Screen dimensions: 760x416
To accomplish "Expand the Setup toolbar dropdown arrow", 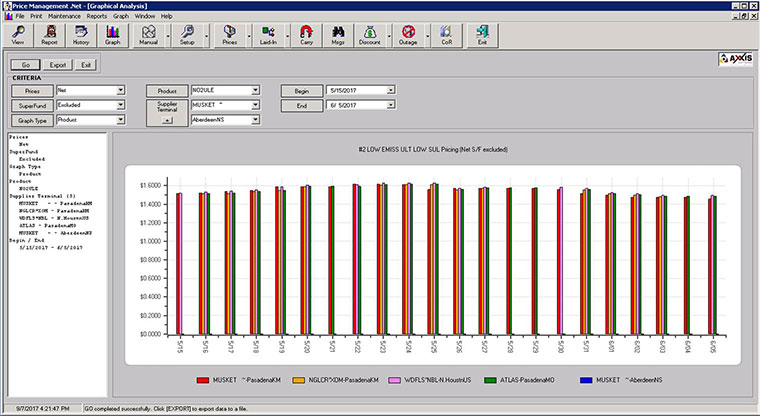I will click(206, 36).
